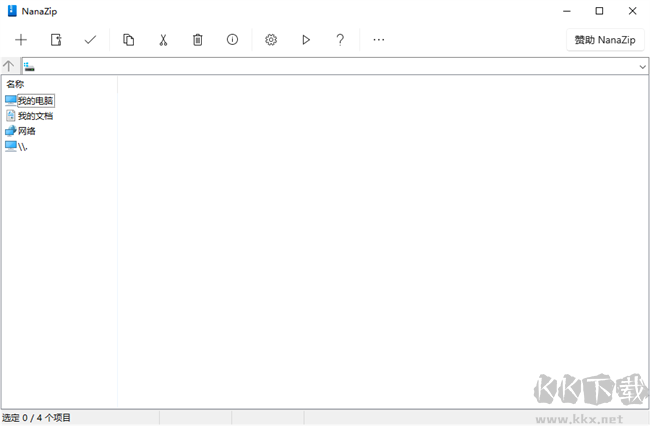
Task: Click the computer icon in address bar
Action: tap(29, 67)
